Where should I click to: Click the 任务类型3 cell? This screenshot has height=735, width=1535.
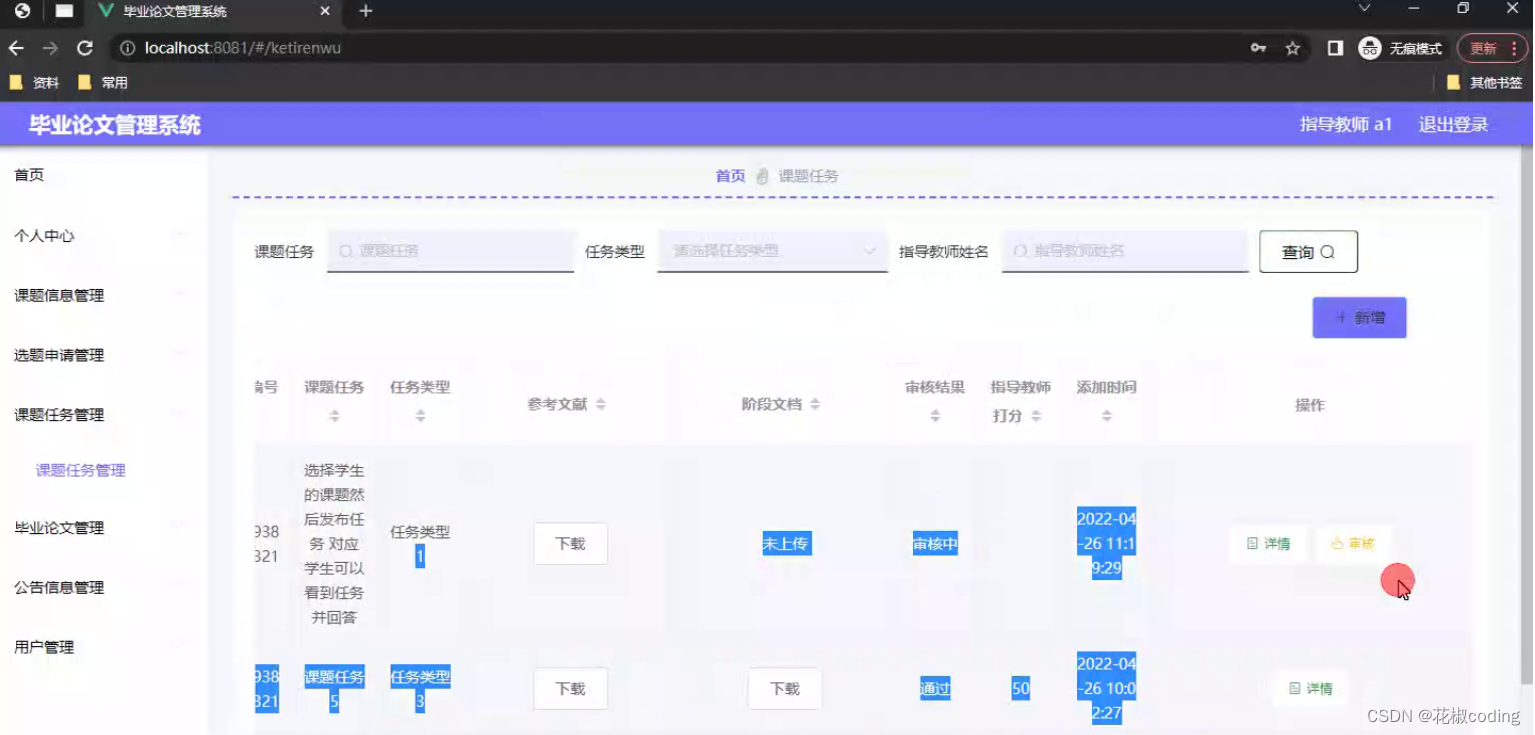[x=420, y=689]
